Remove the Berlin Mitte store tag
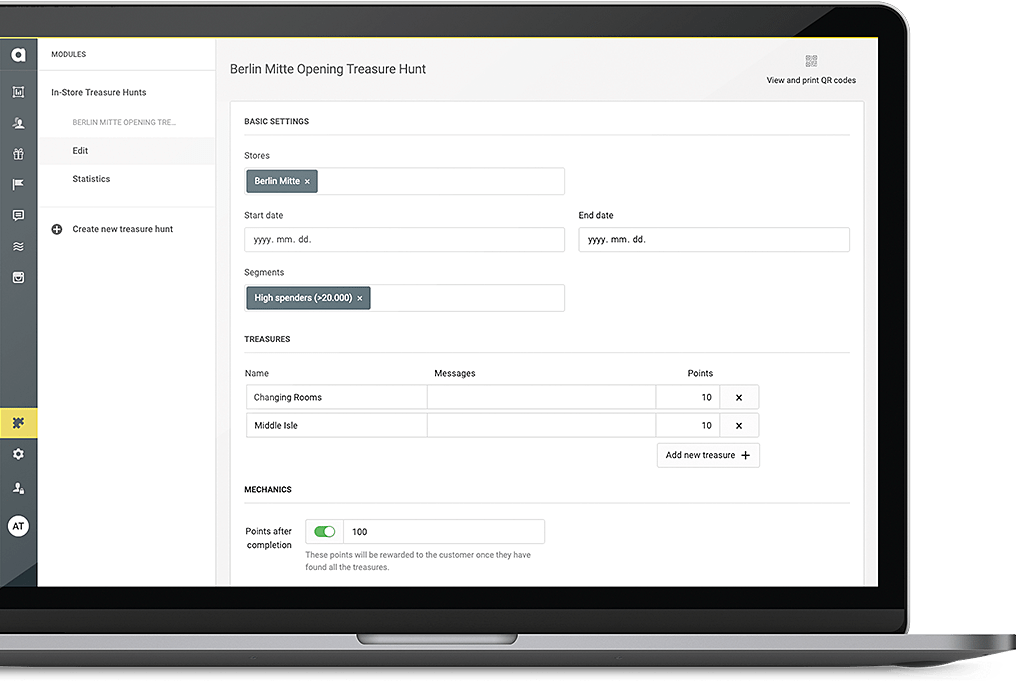This screenshot has width=1016, height=681. point(307,181)
